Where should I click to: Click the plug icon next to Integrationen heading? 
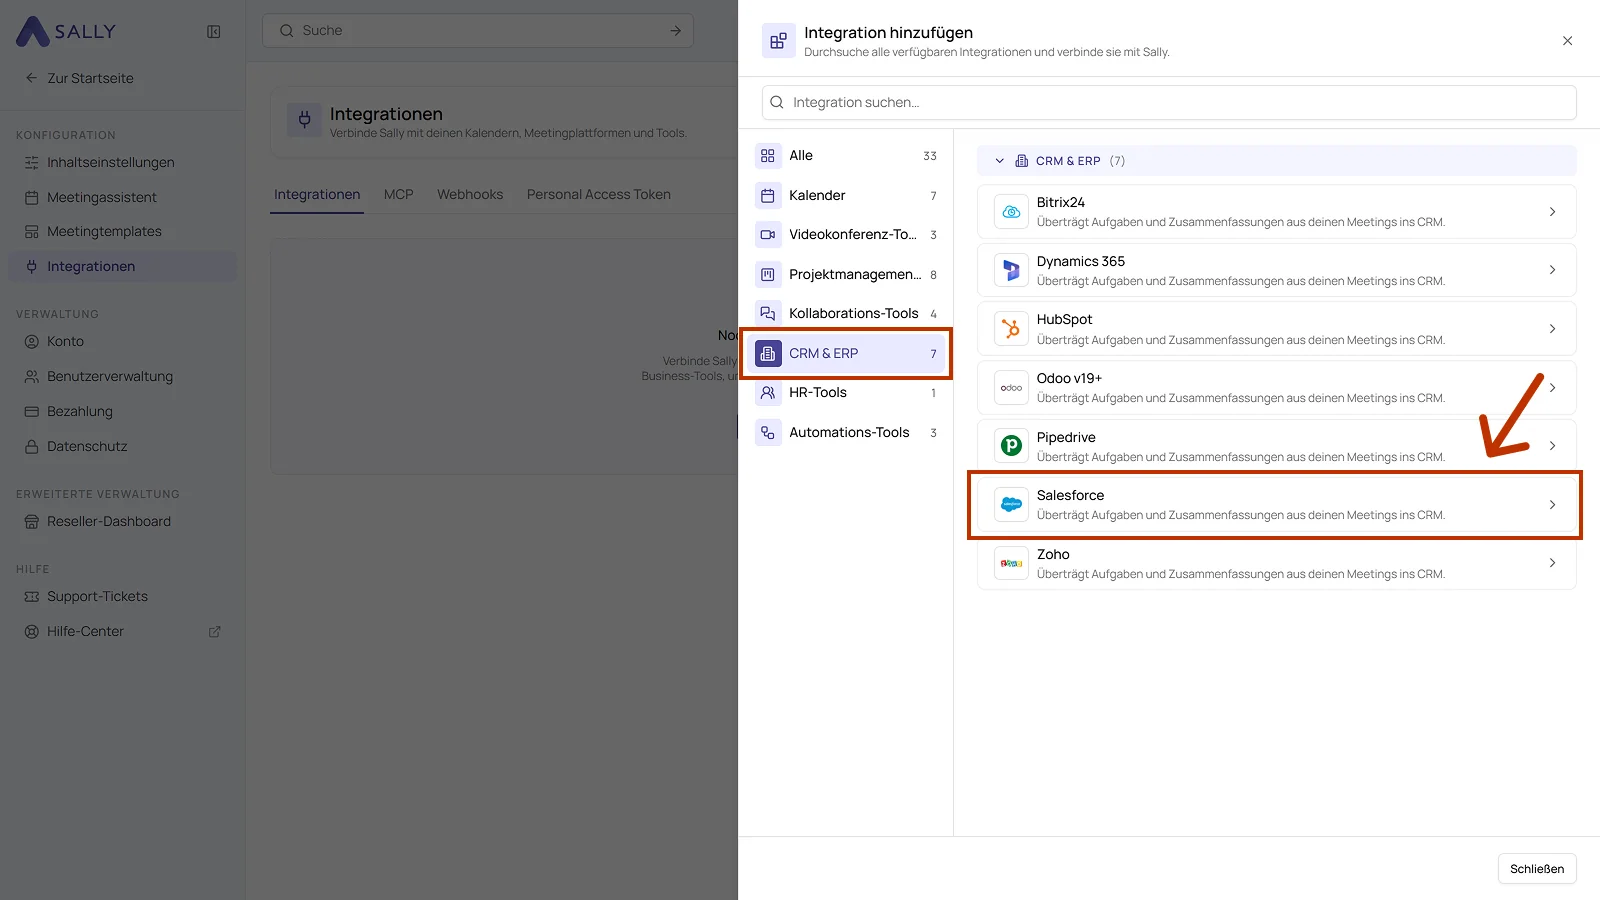coord(305,120)
